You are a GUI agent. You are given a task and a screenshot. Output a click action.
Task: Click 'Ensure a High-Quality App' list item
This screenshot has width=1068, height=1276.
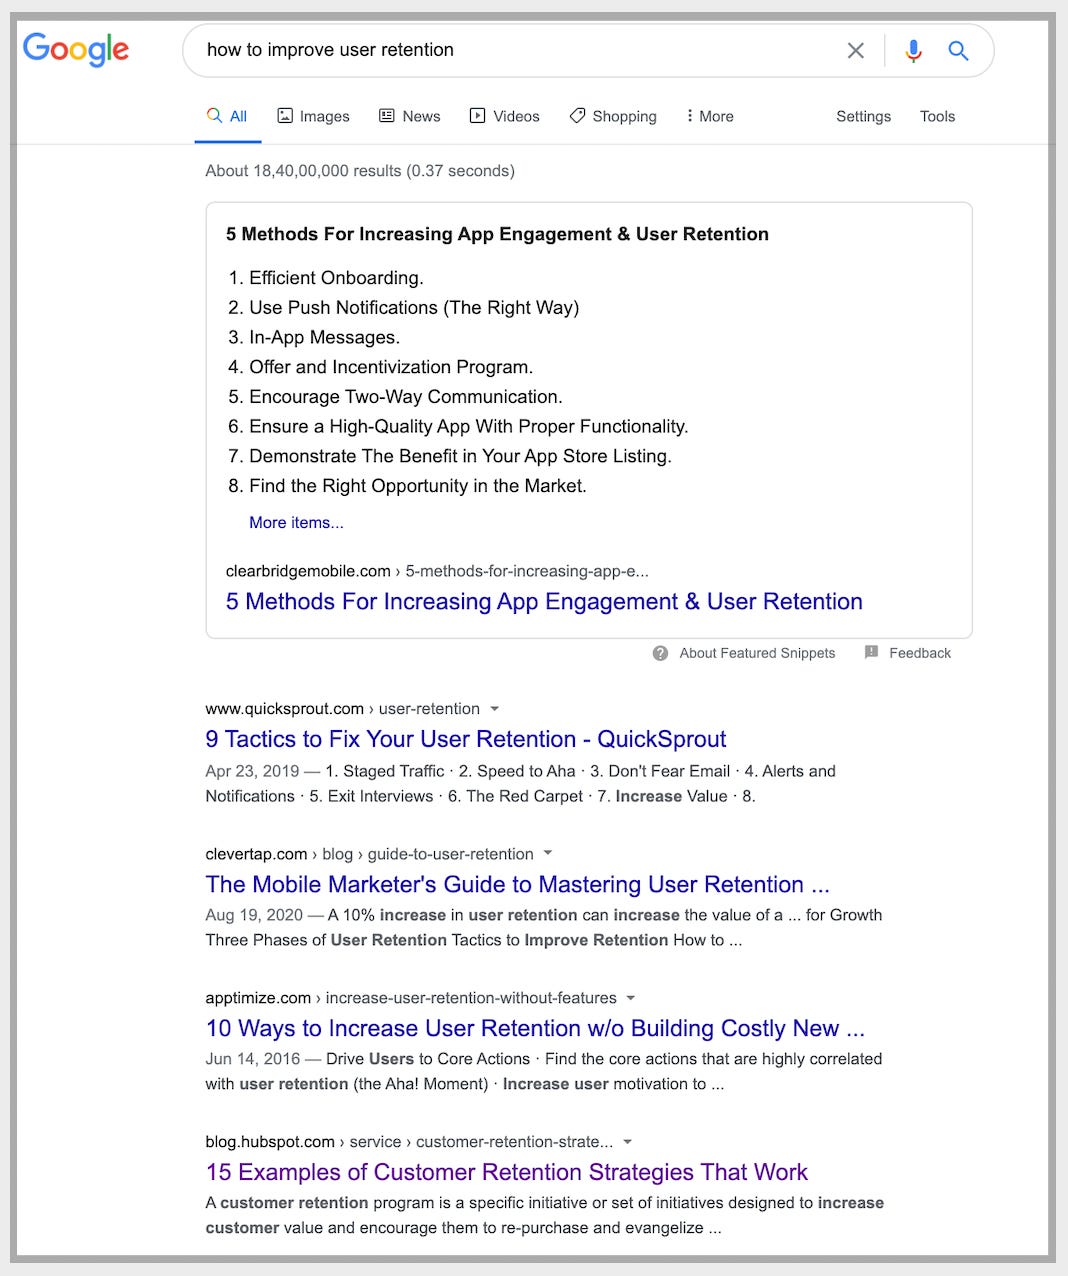coord(468,426)
